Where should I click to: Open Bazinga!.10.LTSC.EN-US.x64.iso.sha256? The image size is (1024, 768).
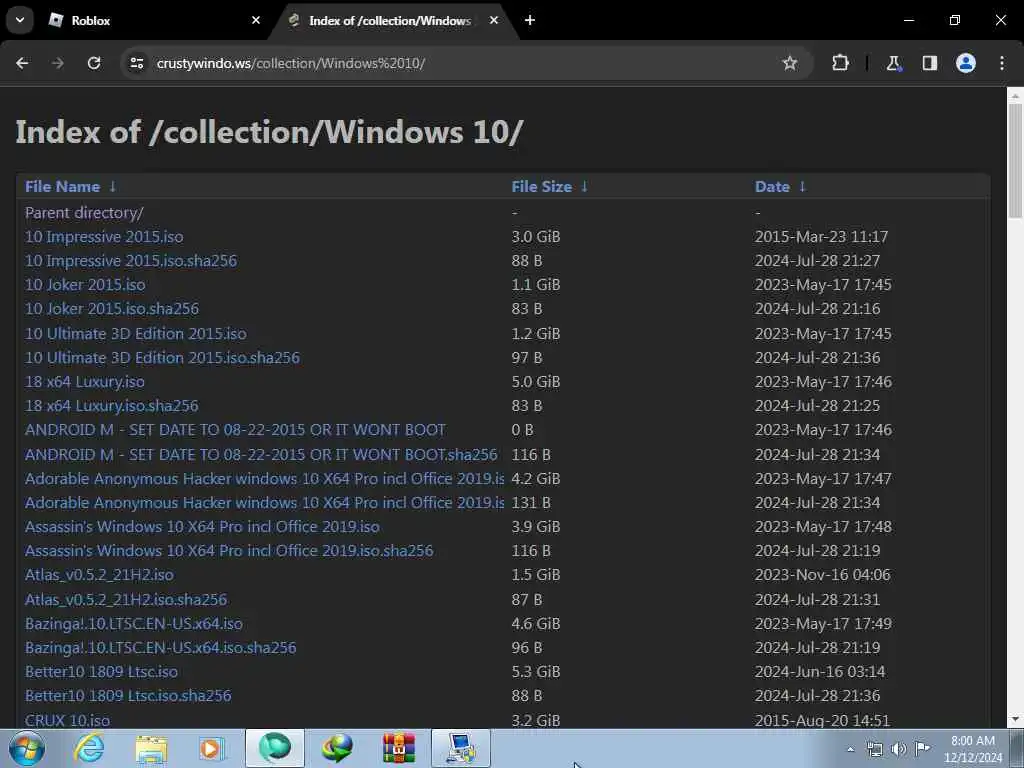coord(161,648)
